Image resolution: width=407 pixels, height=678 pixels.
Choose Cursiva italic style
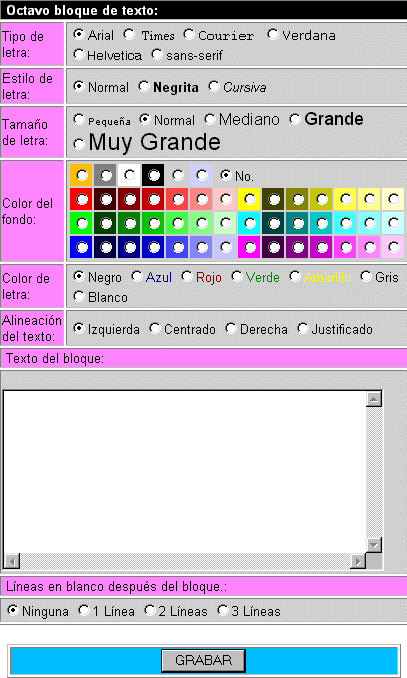click(214, 86)
